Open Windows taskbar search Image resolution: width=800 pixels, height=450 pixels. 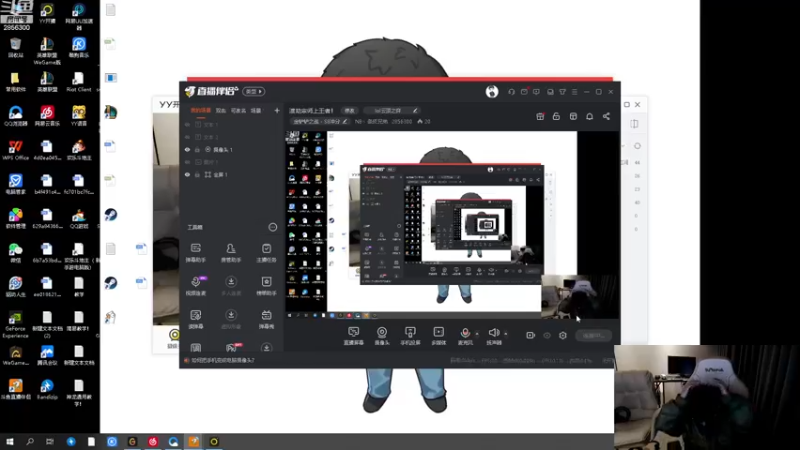point(30,441)
